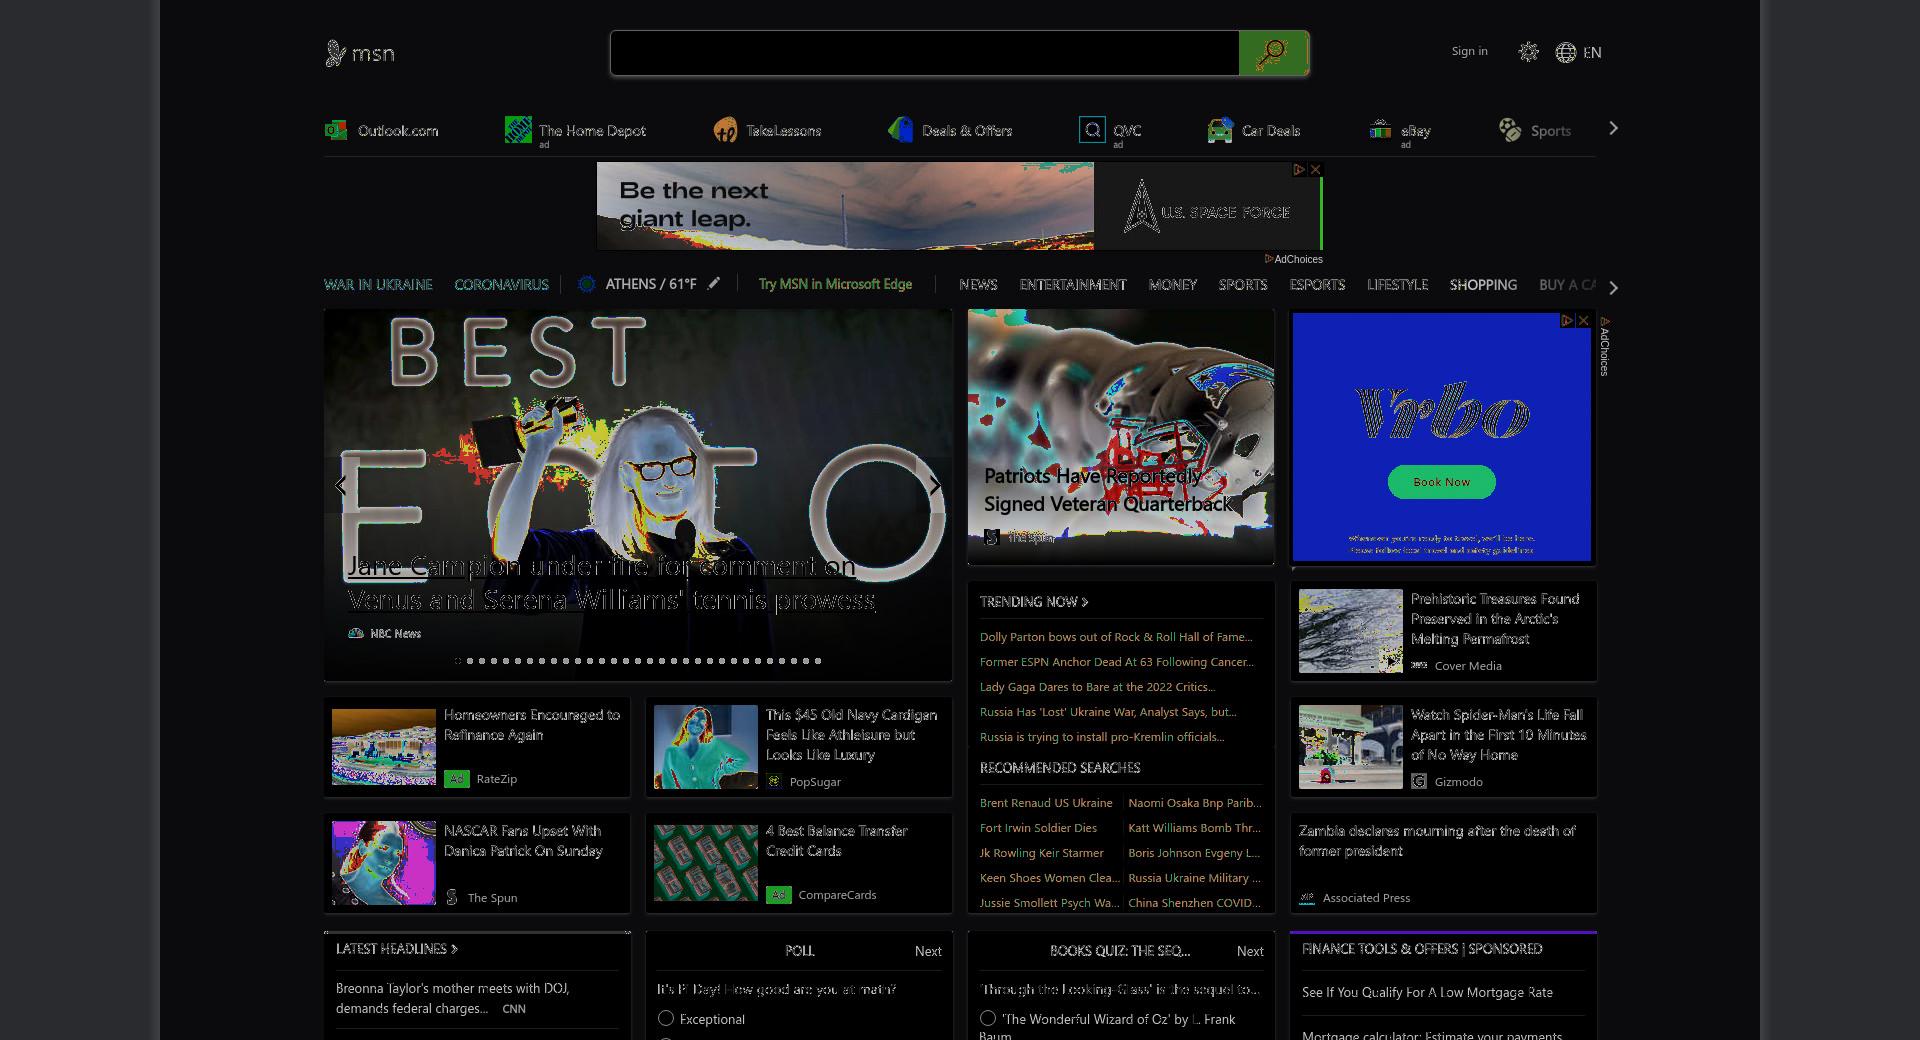Click the AdChoices icon on Space Force banner

click(x=1300, y=170)
